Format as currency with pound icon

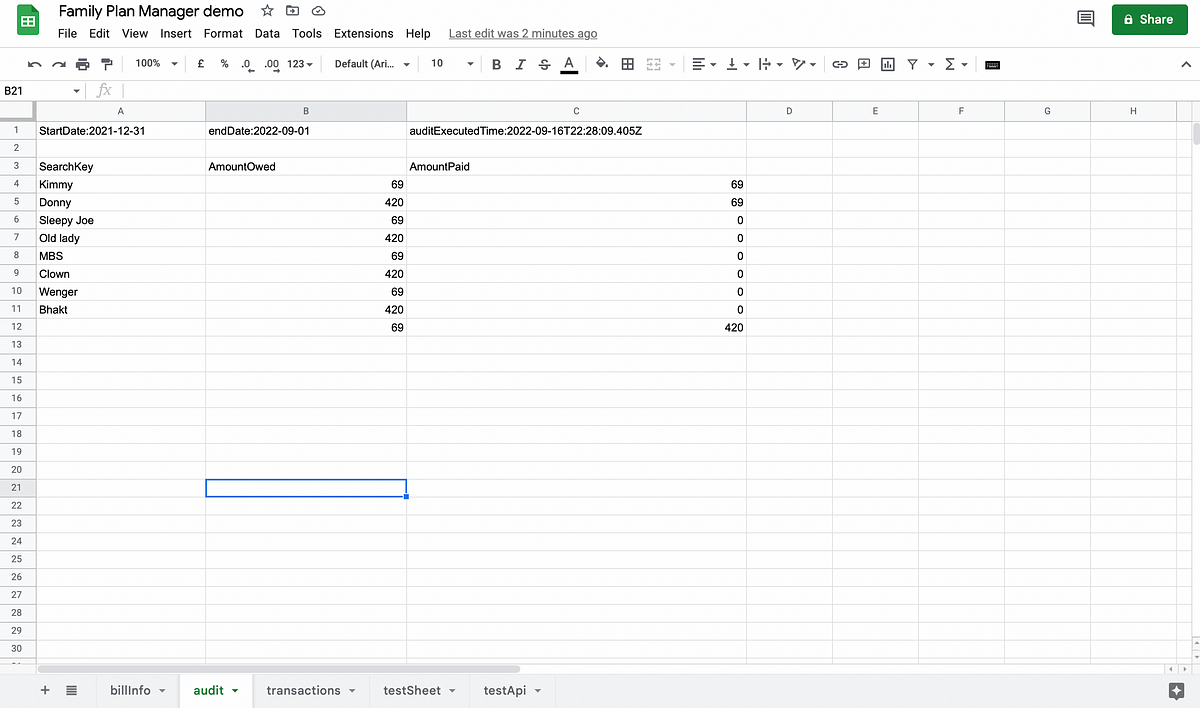point(201,64)
